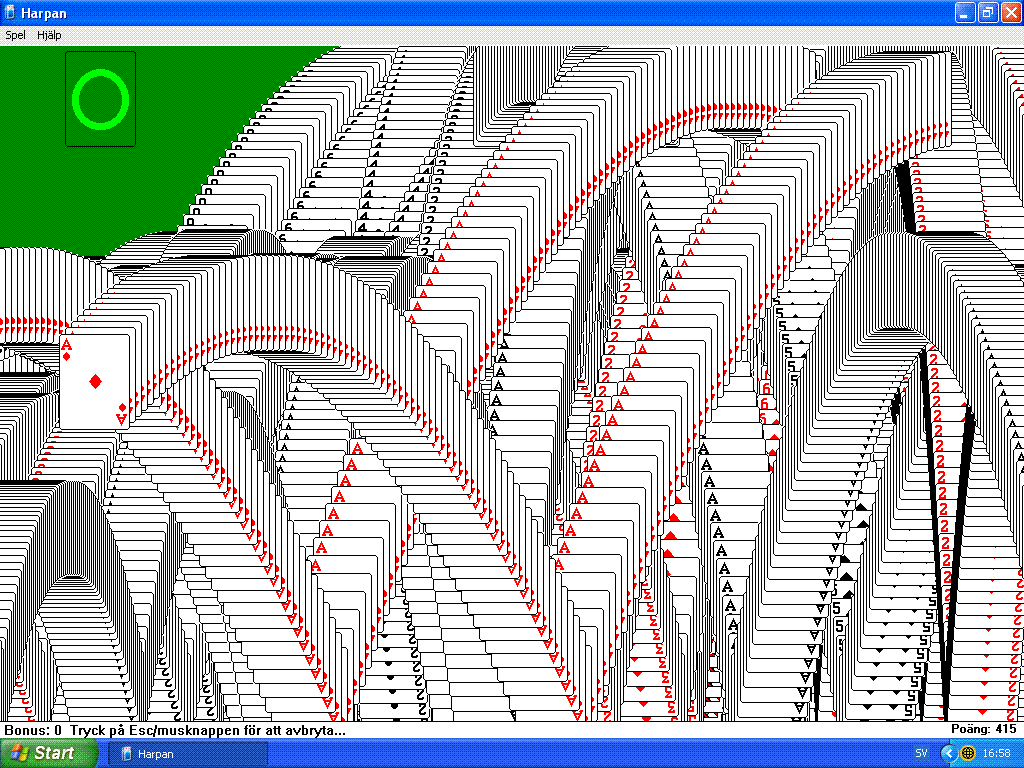Close the Harpan game window
This screenshot has width=1024, height=768.
1009,12
